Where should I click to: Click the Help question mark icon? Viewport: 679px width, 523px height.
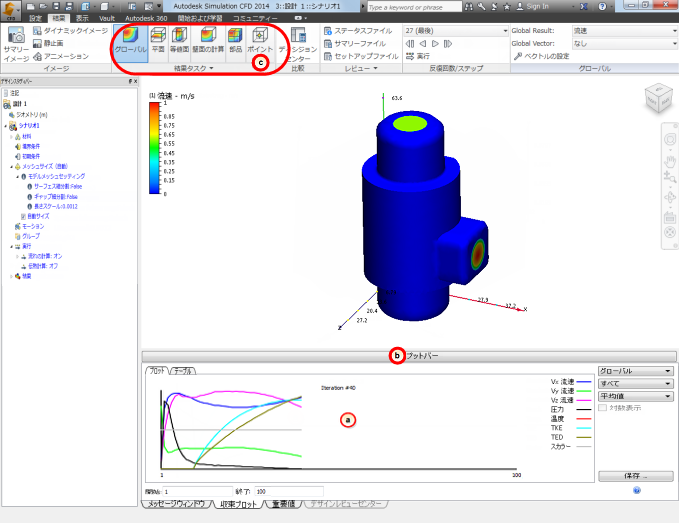pyautogui.click(x=602, y=6)
